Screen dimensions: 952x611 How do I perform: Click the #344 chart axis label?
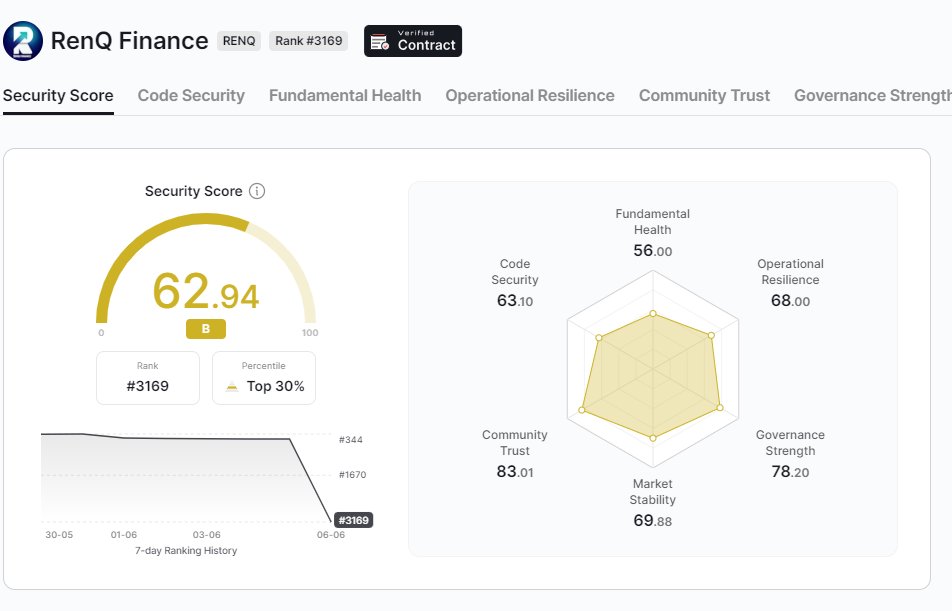click(350, 440)
